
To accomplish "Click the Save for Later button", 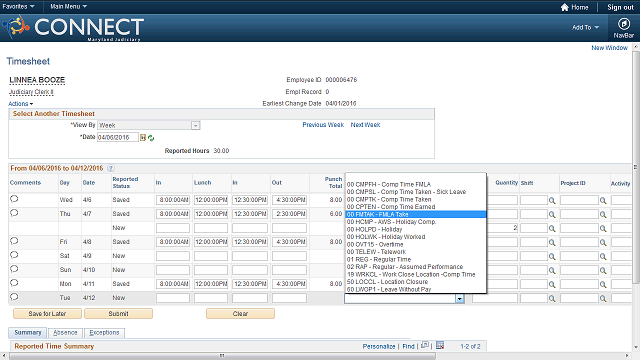I will tap(47, 313).
